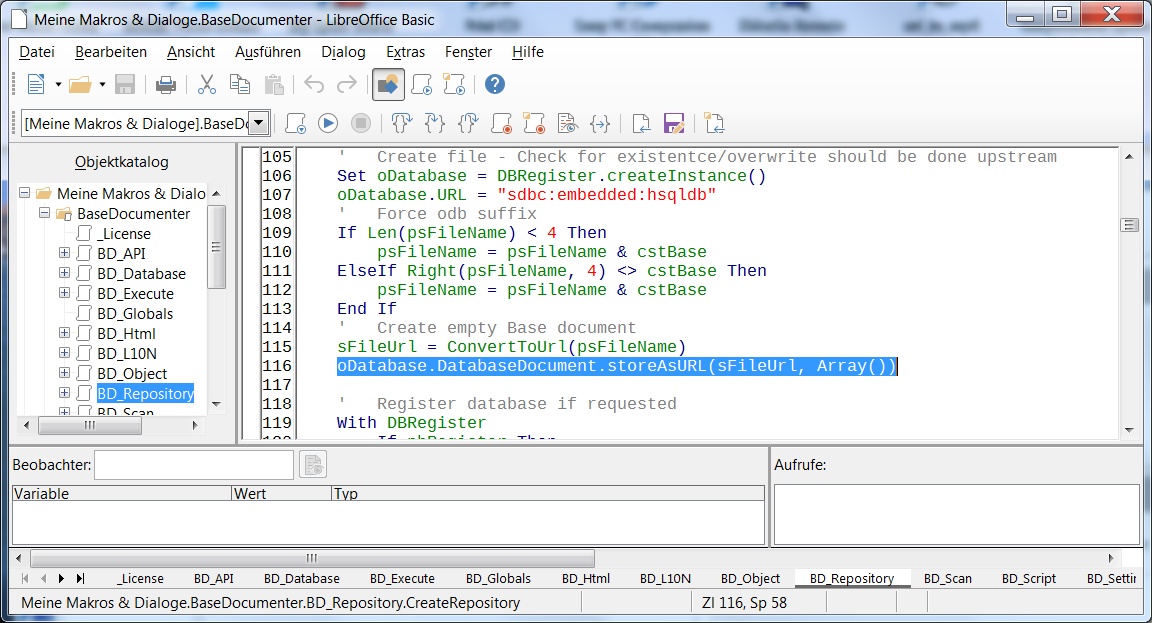Switch to the BD_Scan module tab
Screen dimensions: 1152x623
(948, 579)
